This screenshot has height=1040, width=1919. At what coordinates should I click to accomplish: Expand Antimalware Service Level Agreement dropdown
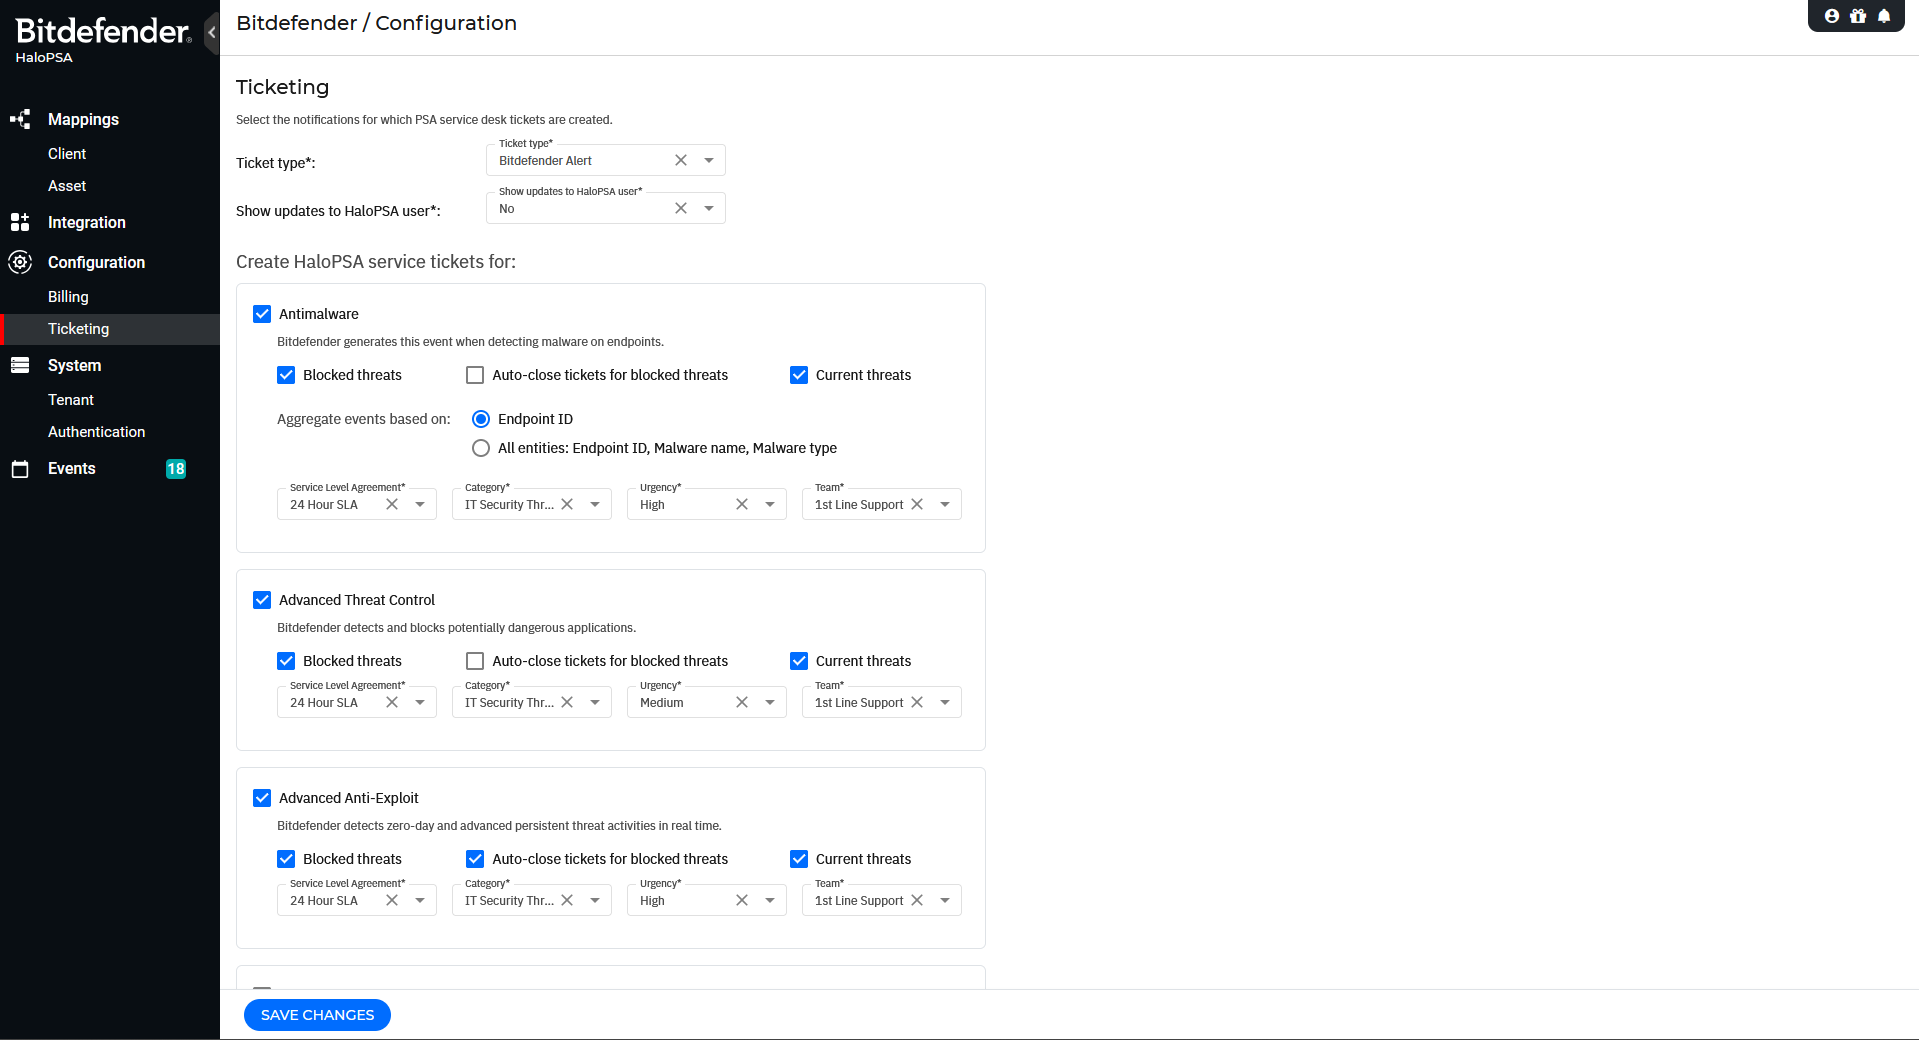click(x=420, y=504)
